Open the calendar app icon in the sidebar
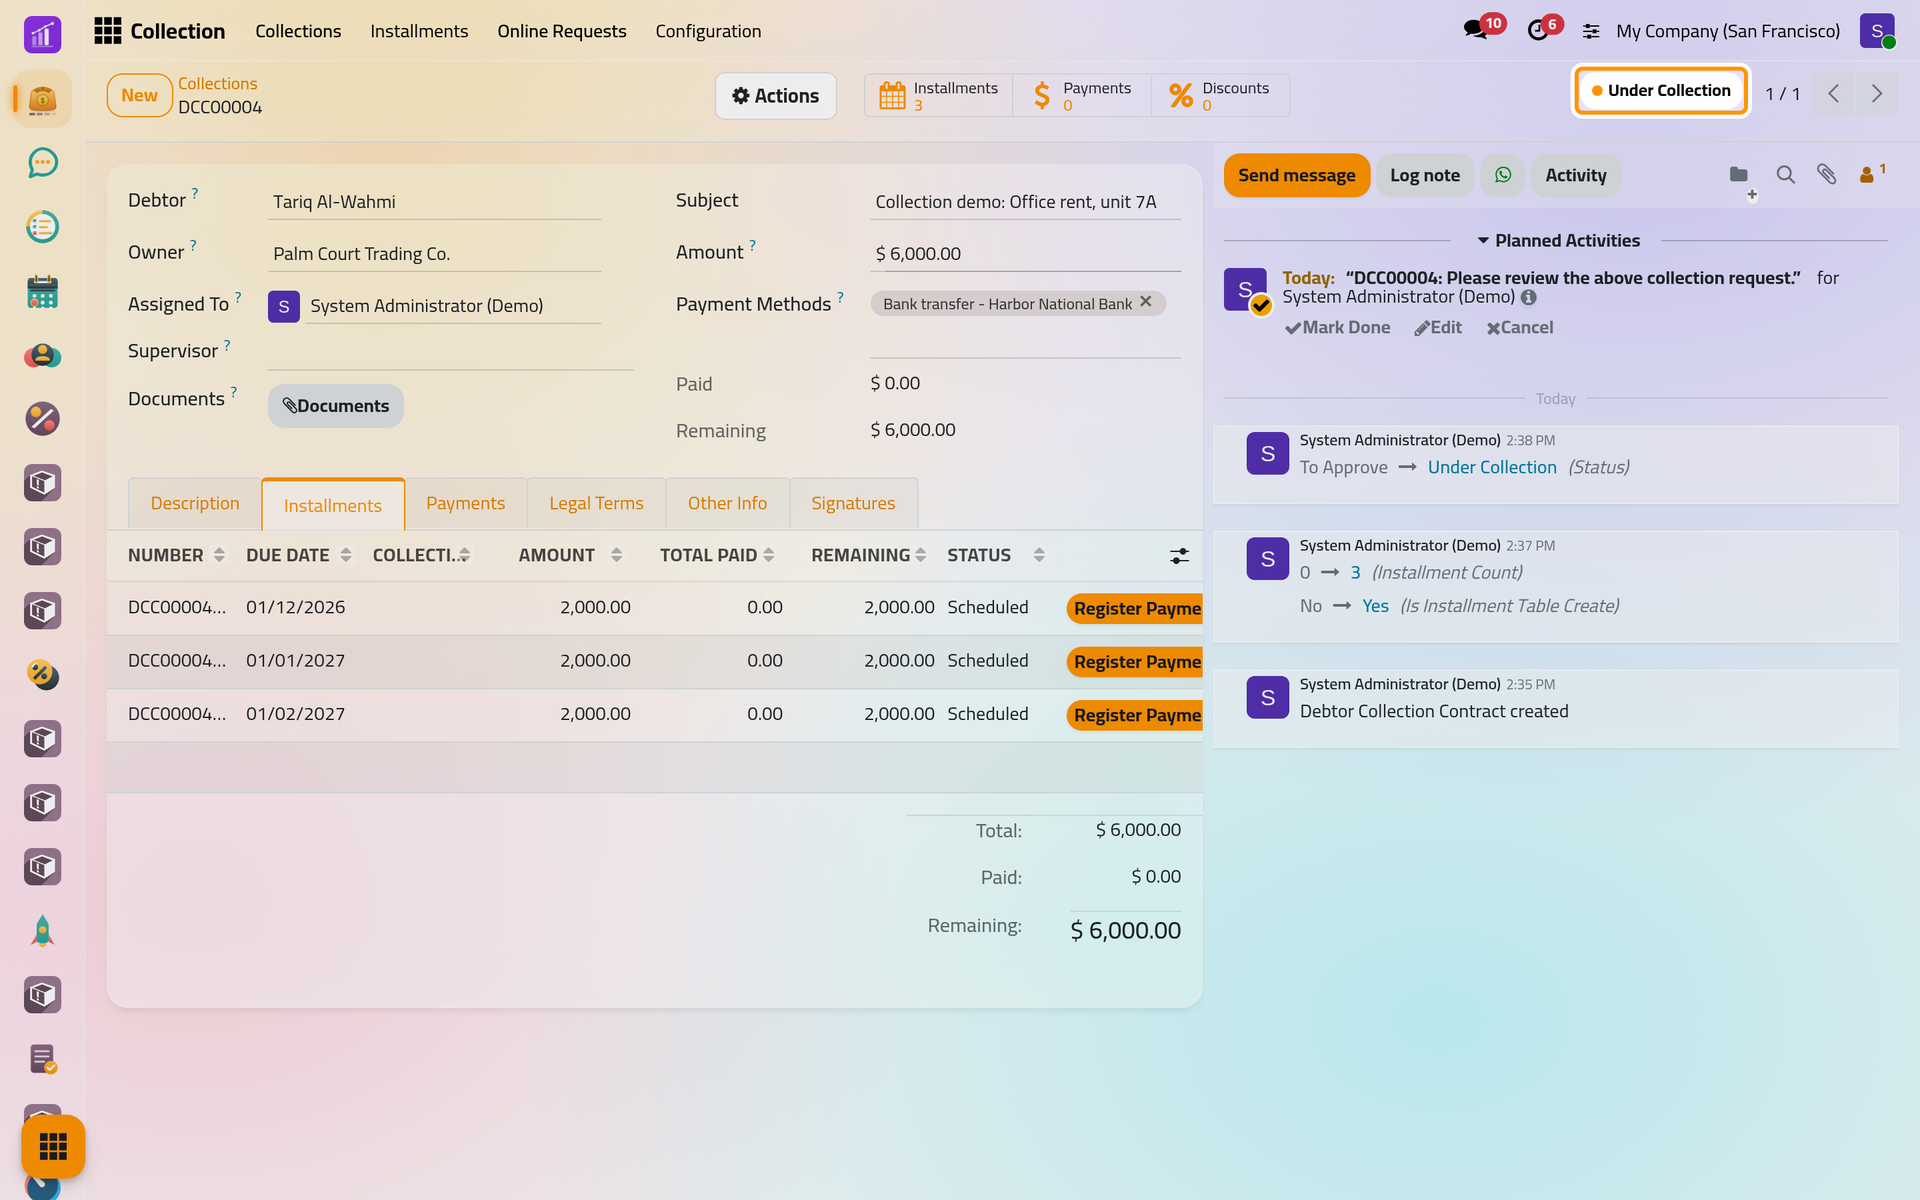 [x=42, y=291]
